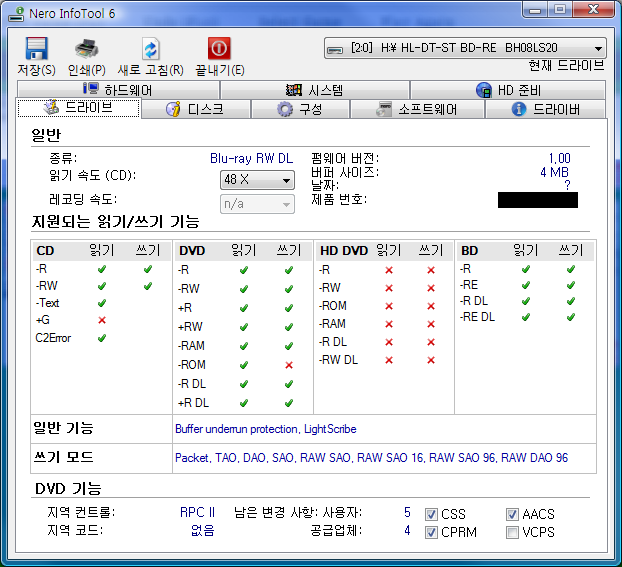Click the drive icon on the 드라이브 tab
This screenshot has width=622, height=567.
point(51,108)
